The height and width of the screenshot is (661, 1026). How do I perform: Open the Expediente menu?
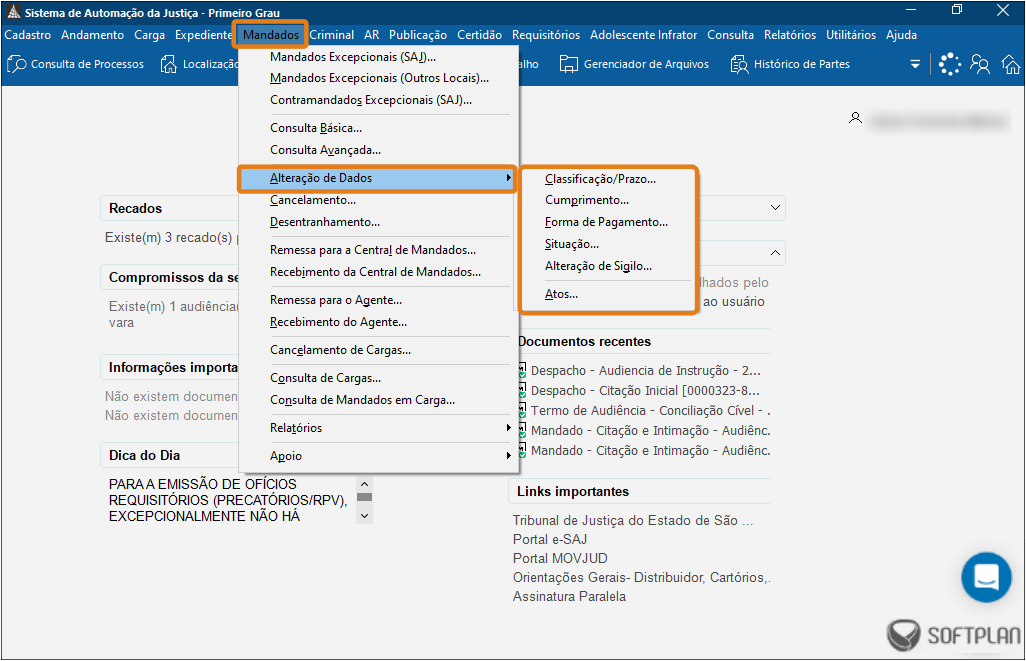203,35
